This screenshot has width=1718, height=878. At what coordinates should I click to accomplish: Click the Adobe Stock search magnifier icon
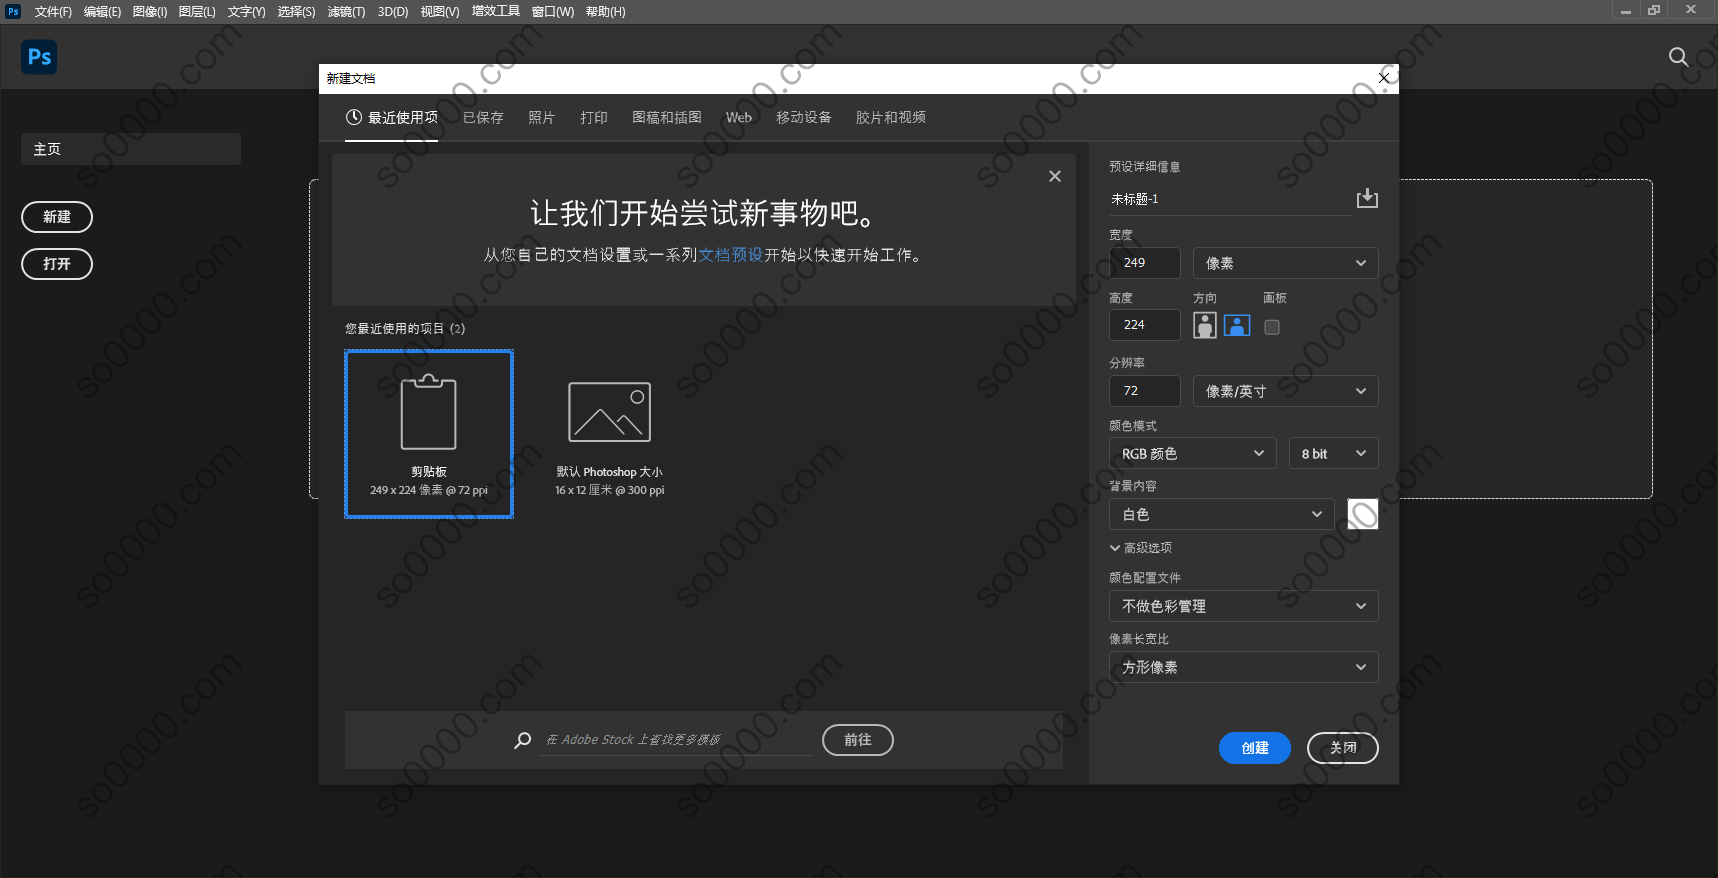[522, 740]
